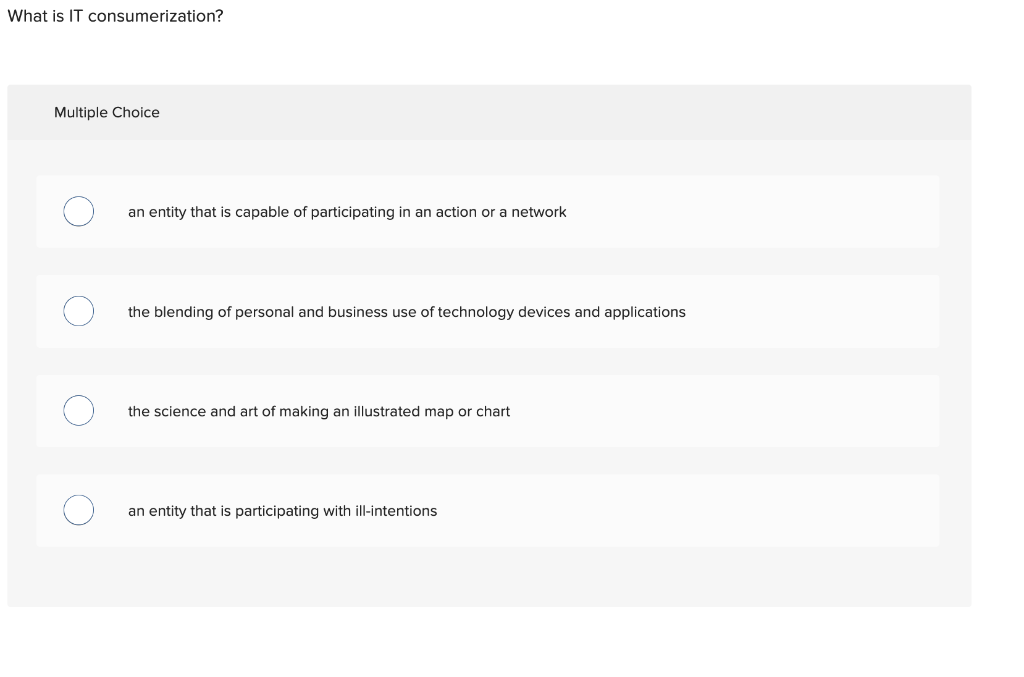Screen dimensions: 1024x677
Task: Select the radio button for the 'ill-intentions' answer
Action: click(79, 509)
